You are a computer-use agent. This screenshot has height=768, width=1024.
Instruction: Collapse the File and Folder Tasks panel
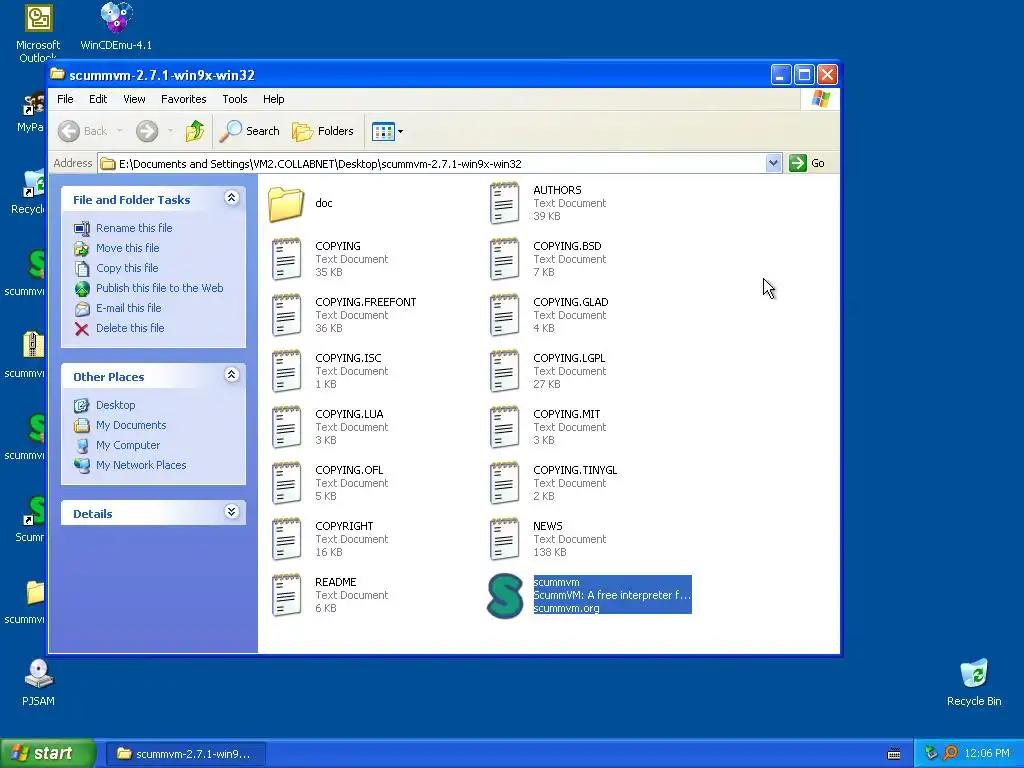[232, 198]
